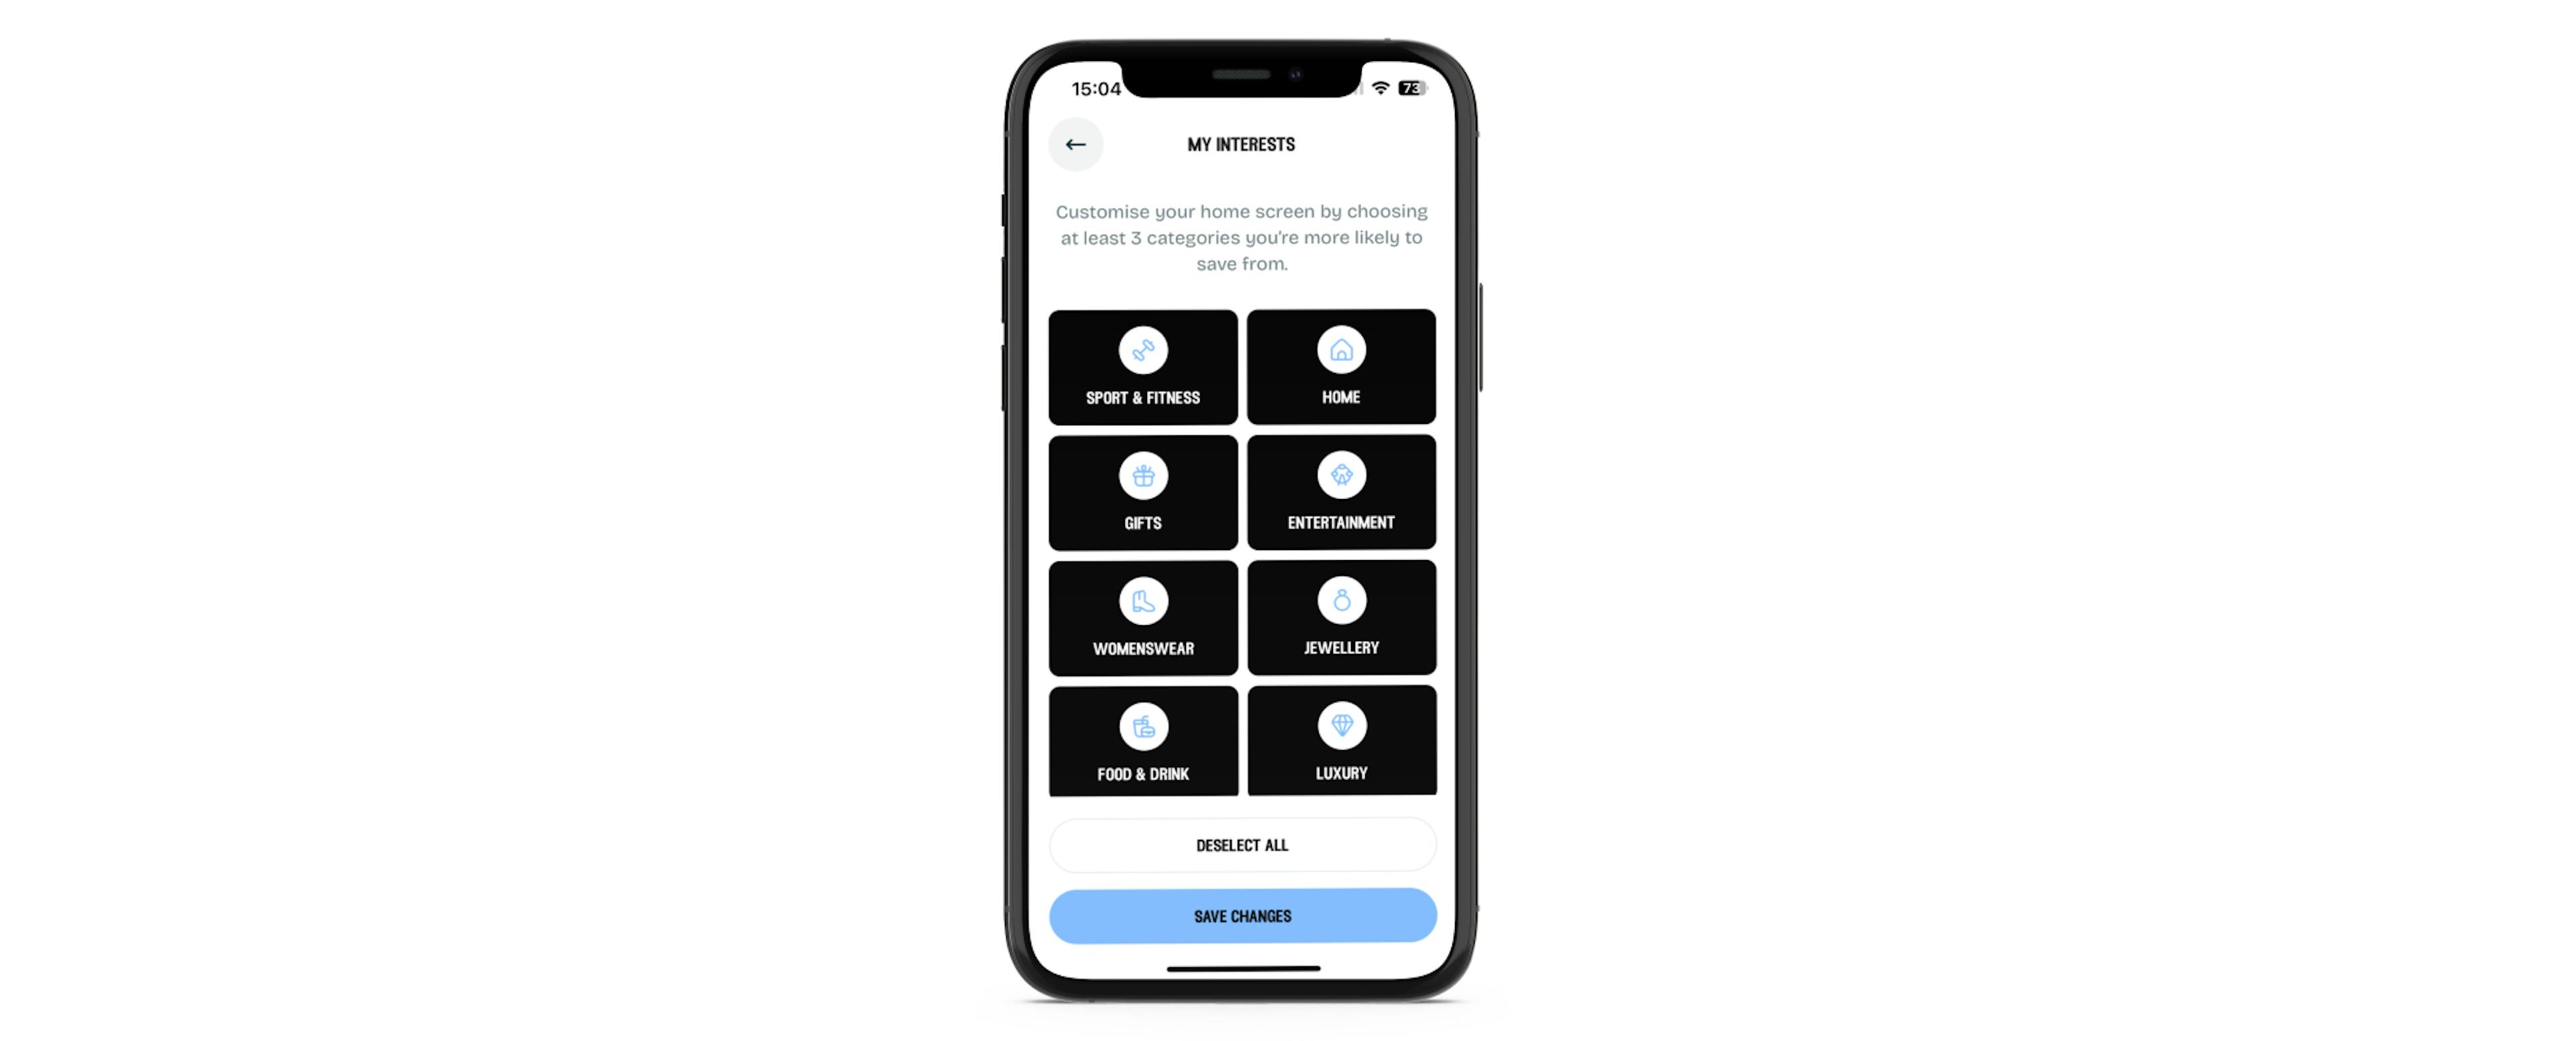Expand the Jewellery category tile
Screen dimensions: 2576x1041
click(x=1340, y=614)
